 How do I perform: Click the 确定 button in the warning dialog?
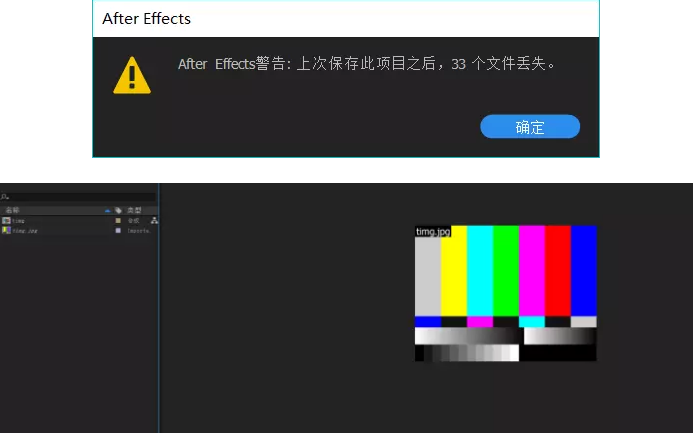tap(530, 127)
